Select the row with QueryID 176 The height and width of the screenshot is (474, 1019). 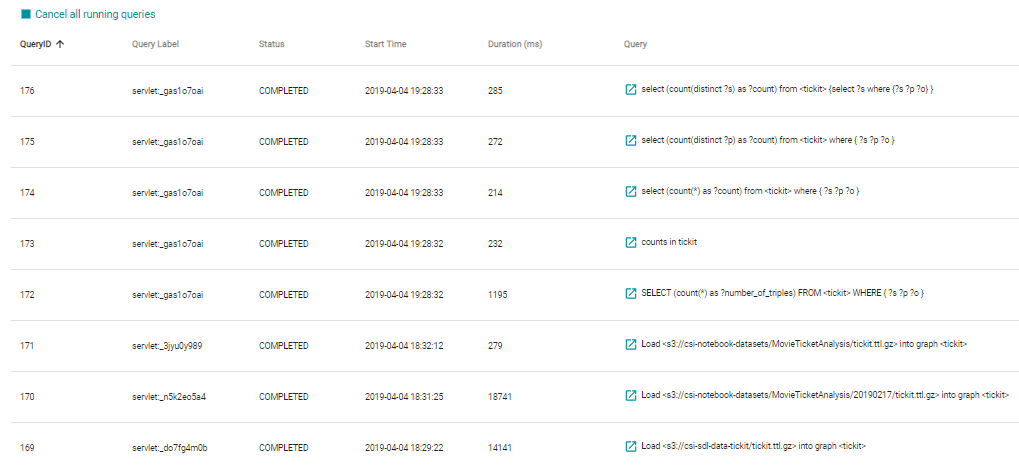point(27,90)
